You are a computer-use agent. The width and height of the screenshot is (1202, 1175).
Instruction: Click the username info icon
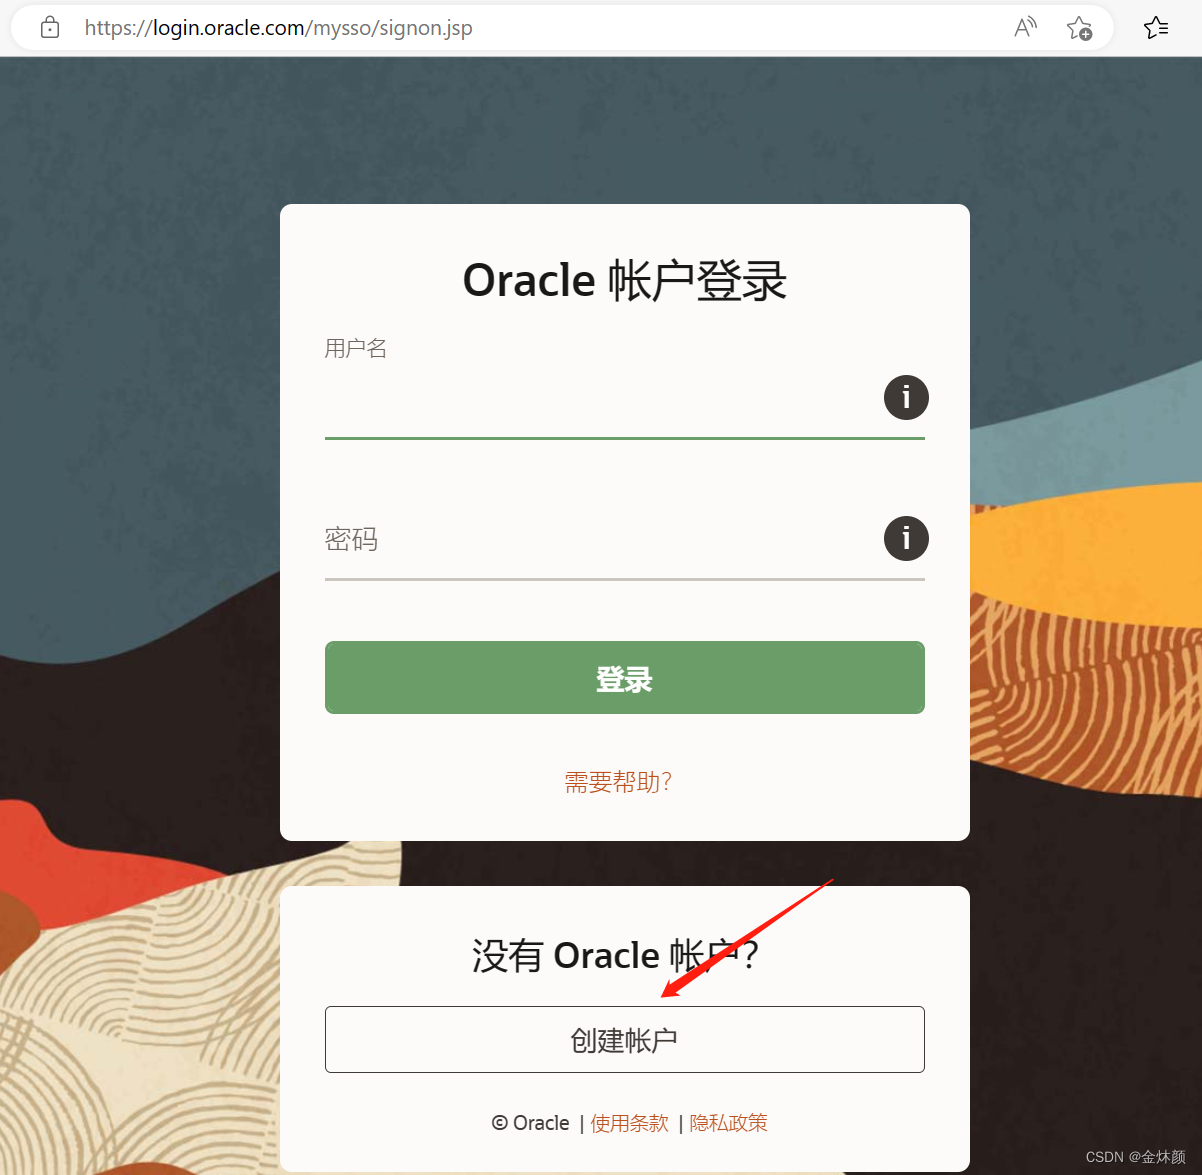[x=906, y=397]
